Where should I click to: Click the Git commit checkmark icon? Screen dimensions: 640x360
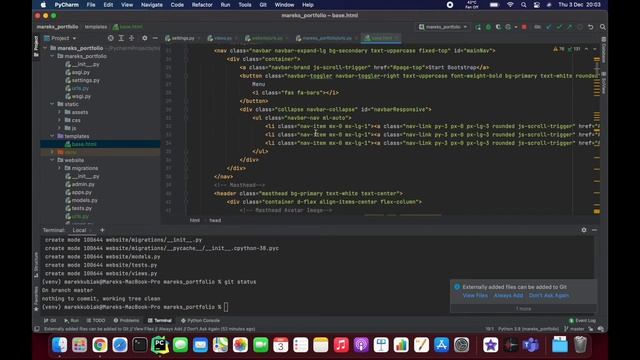coord(559,27)
